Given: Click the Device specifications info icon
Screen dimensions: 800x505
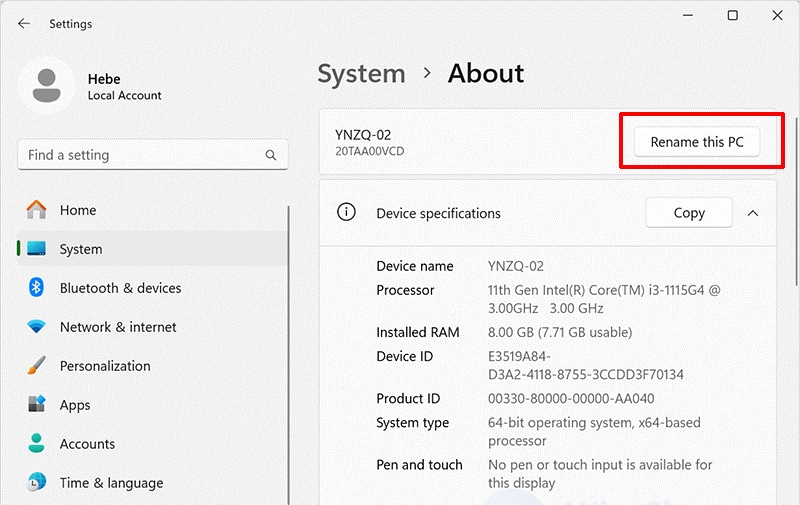Looking at the screenshot, I should coord(346,212).
